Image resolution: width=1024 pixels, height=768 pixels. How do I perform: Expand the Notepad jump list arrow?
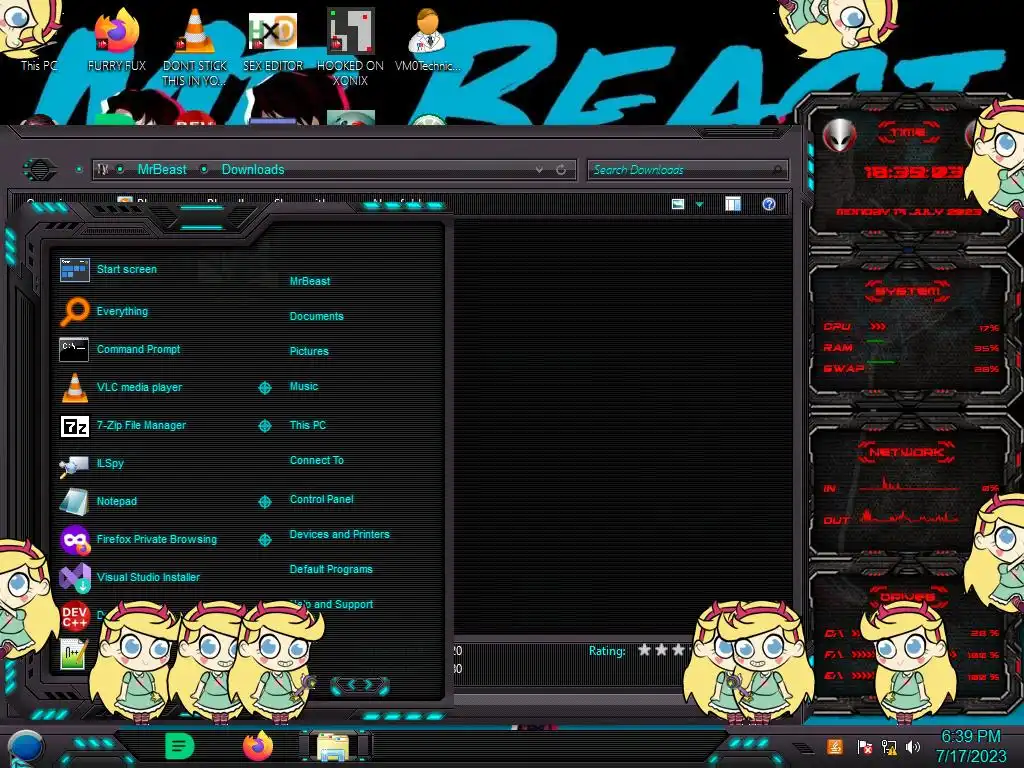(x=264, y=502)
